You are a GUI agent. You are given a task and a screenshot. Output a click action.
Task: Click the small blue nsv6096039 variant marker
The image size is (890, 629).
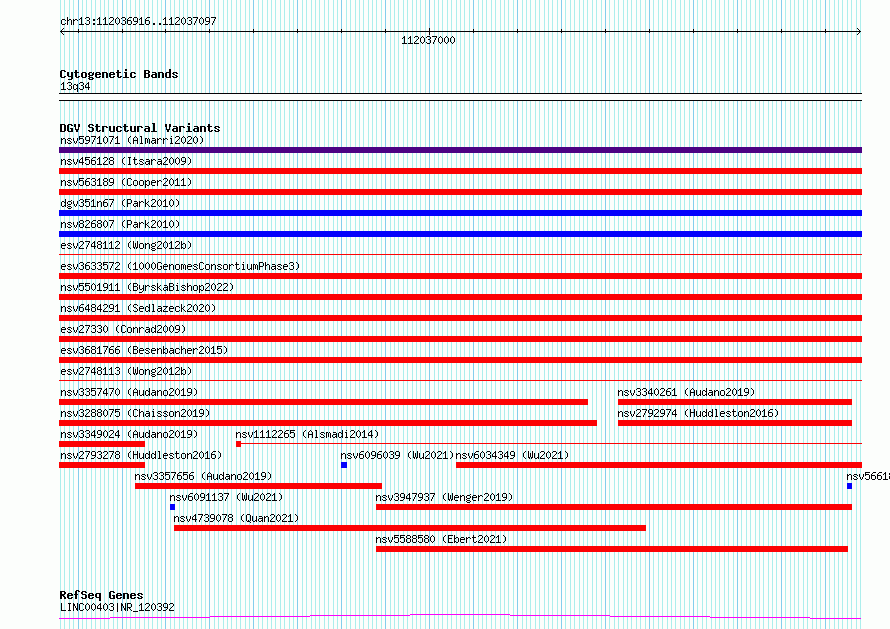(x=344, y=465)
